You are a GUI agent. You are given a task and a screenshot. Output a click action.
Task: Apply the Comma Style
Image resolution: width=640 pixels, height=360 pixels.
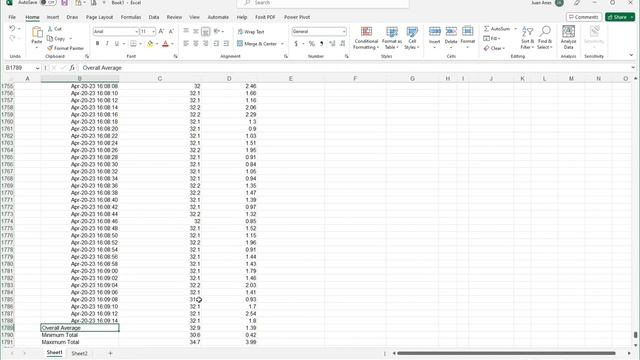322,44
